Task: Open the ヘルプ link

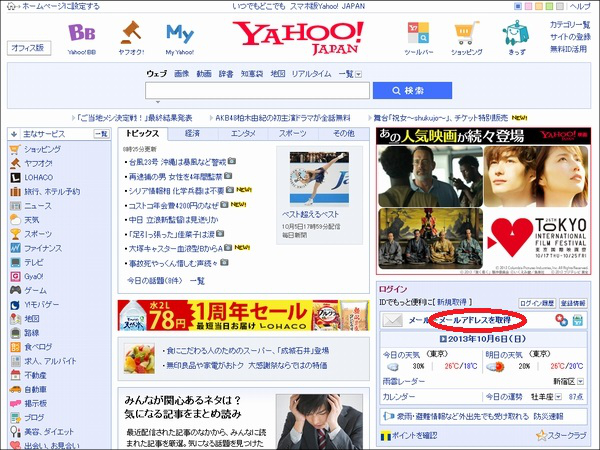Action: click(x=580, y=6)
